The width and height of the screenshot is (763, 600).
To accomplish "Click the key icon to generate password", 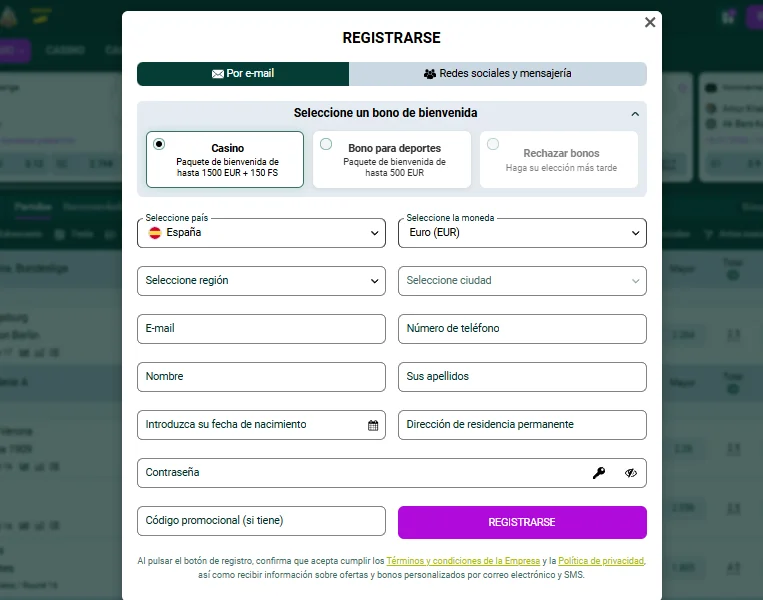I will click(599, 473).
